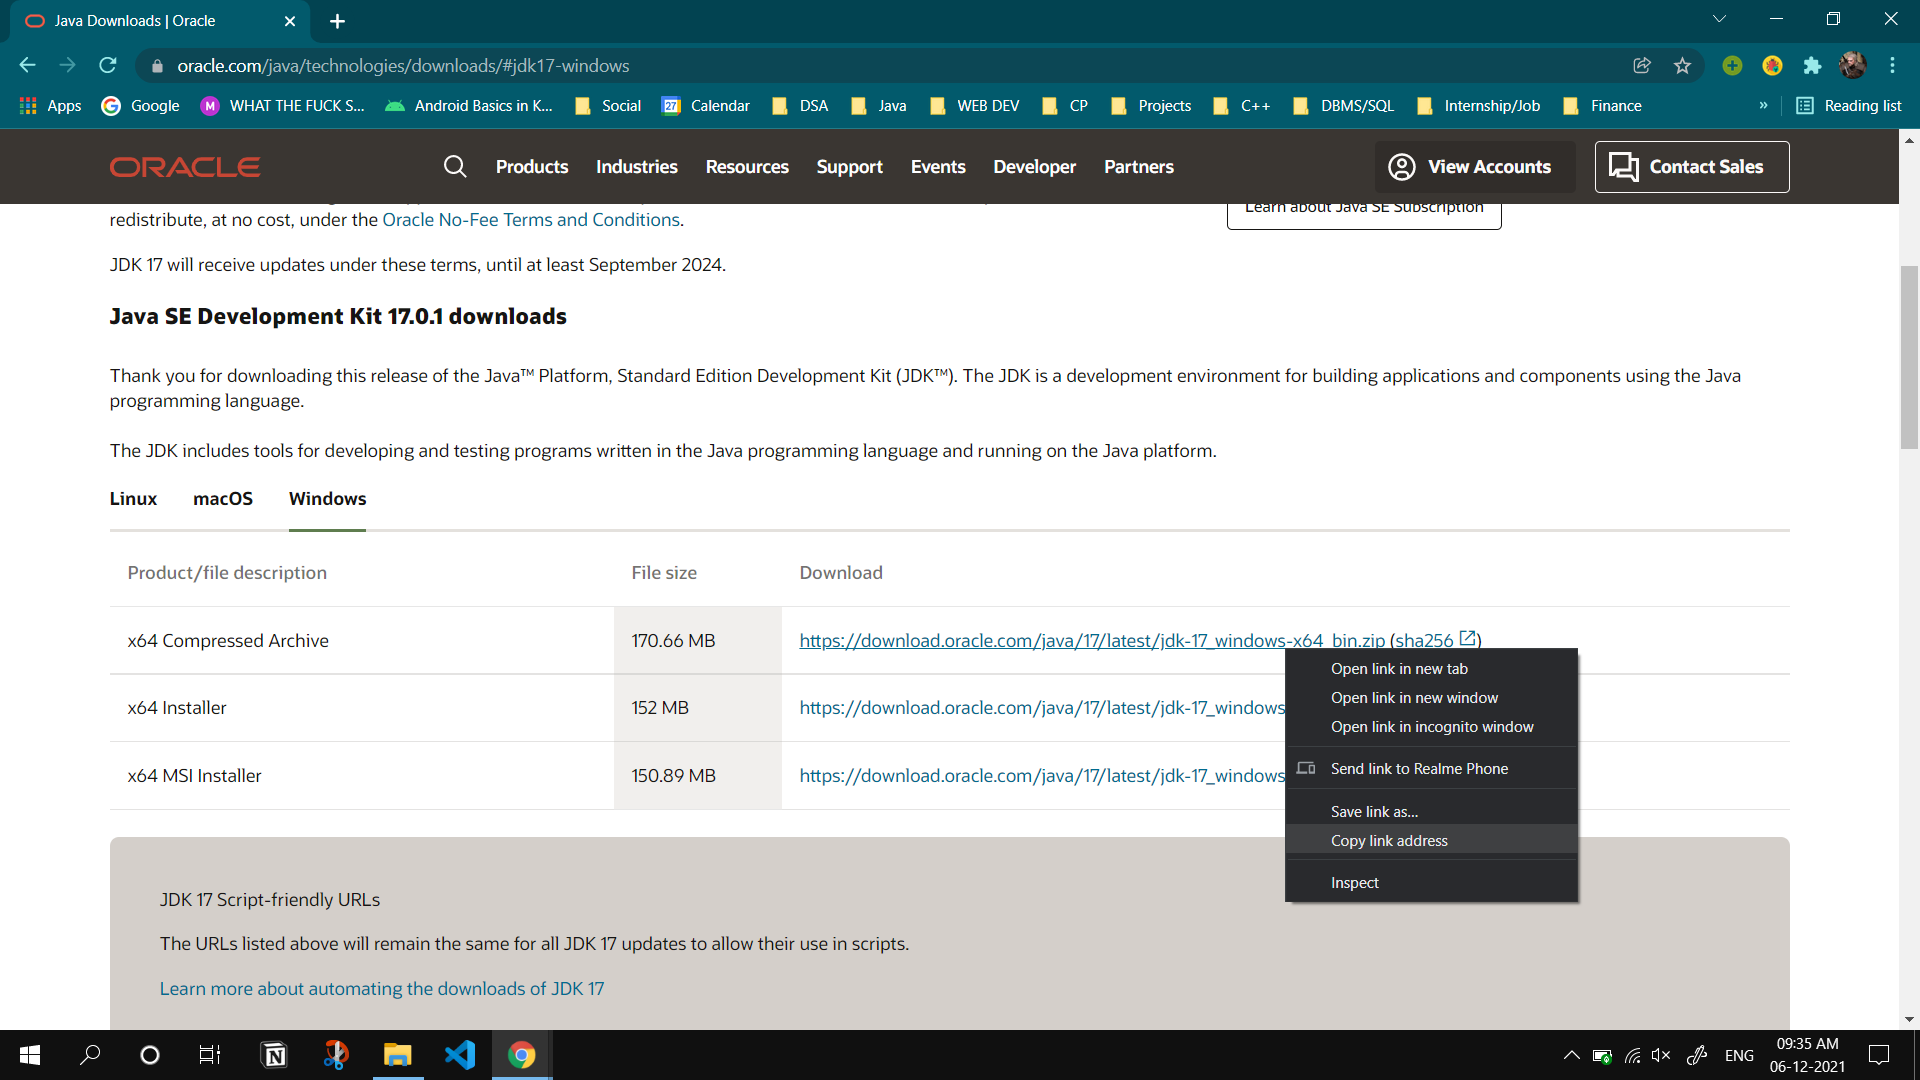
Task: Click the Contact Sales button
Action: tap(1692, 167)
